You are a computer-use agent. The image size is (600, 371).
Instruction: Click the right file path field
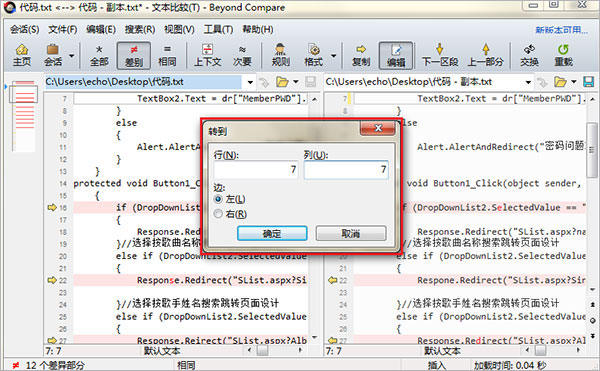[424, 82]
